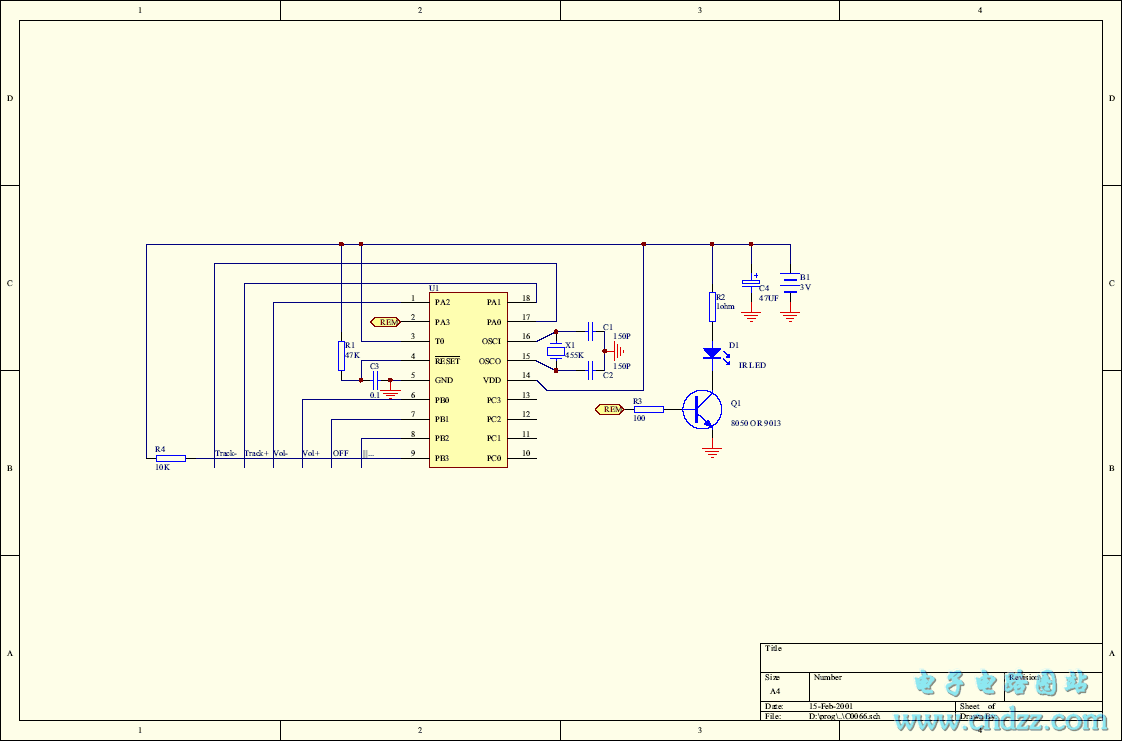The width and height of the screenshot is (1122, 741).
Task: Select the R1 47K resistor
Action: point(341,356)
